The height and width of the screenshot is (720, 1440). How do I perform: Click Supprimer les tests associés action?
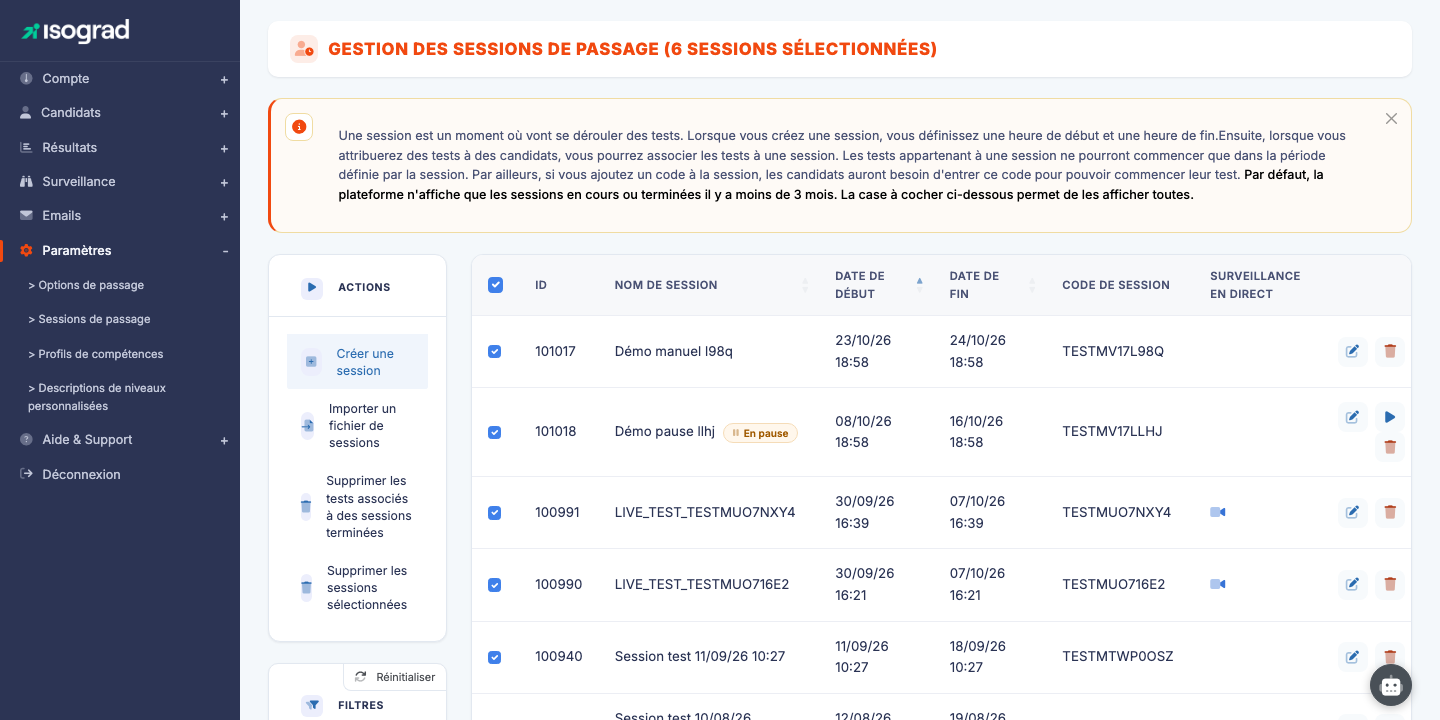tap(357, 507)
